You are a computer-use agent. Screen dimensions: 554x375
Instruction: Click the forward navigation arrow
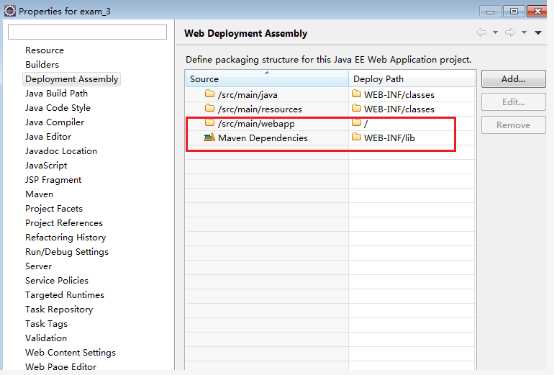pos(509,33)
